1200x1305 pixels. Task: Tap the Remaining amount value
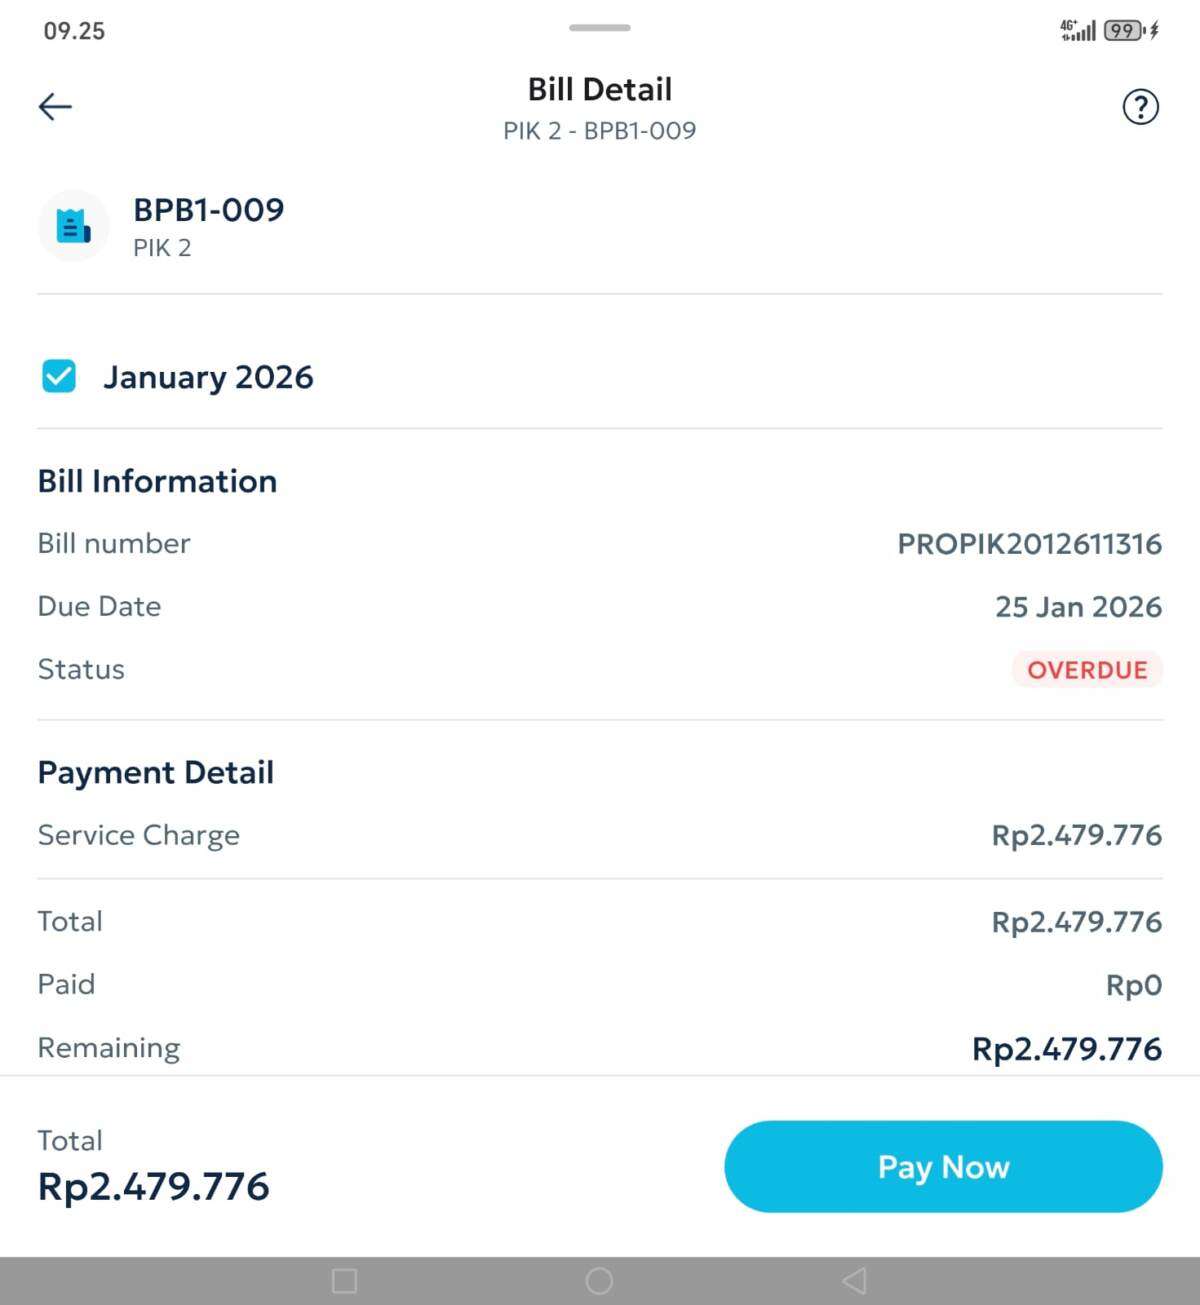tap(1066, 1048)
